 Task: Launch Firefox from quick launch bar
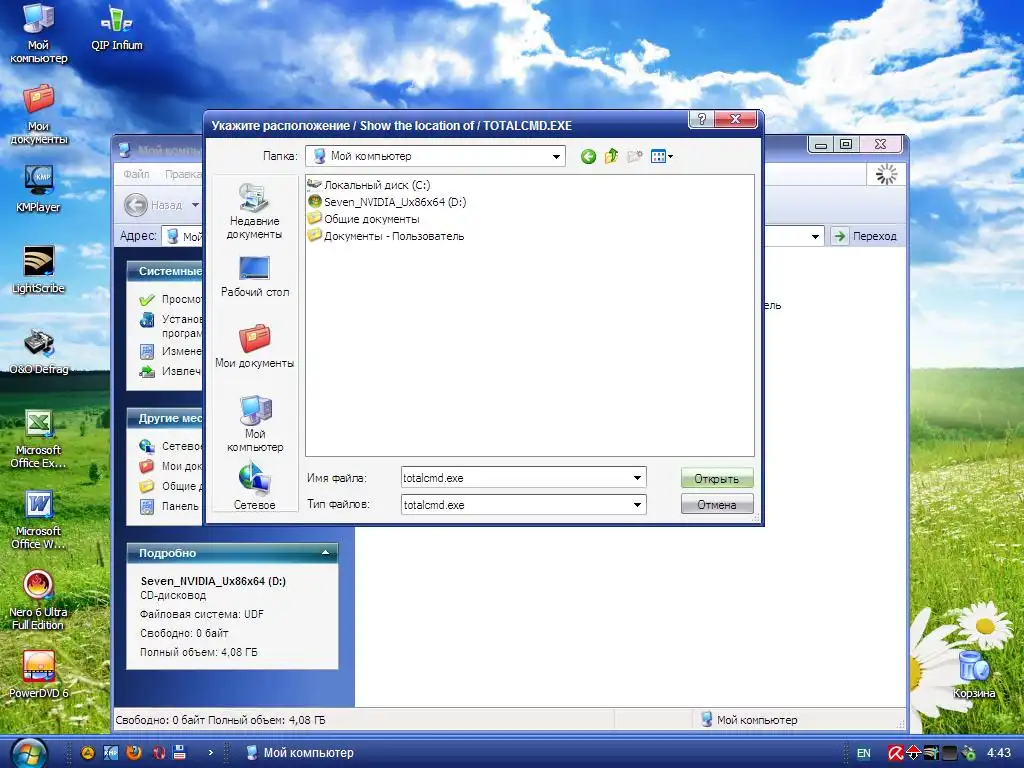(134, 752)
